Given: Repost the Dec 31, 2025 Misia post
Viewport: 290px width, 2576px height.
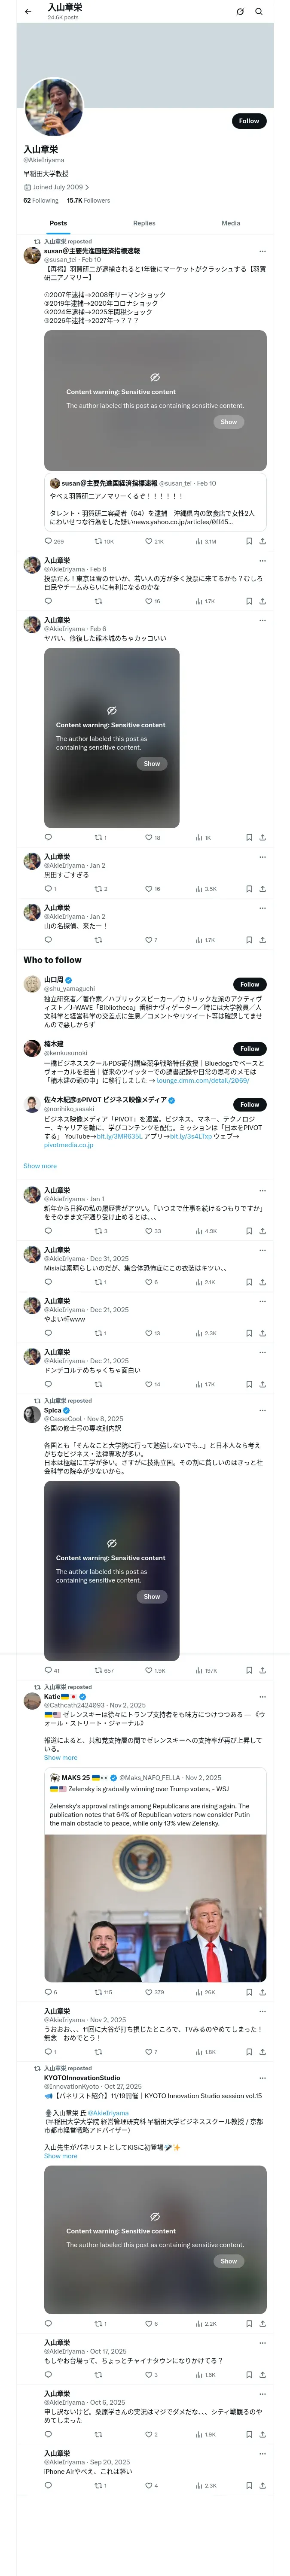Looking at the screenshot, I should (x=98, y=1282).
